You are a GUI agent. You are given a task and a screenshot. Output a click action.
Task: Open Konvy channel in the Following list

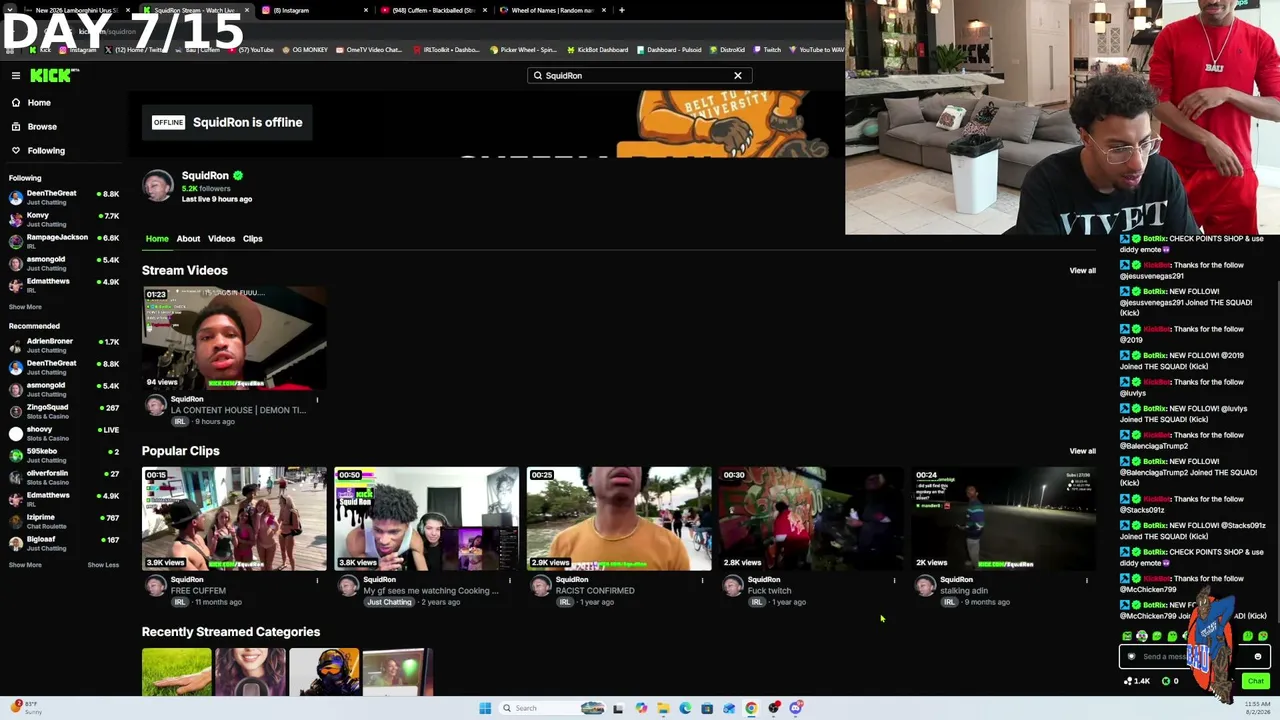64,219
